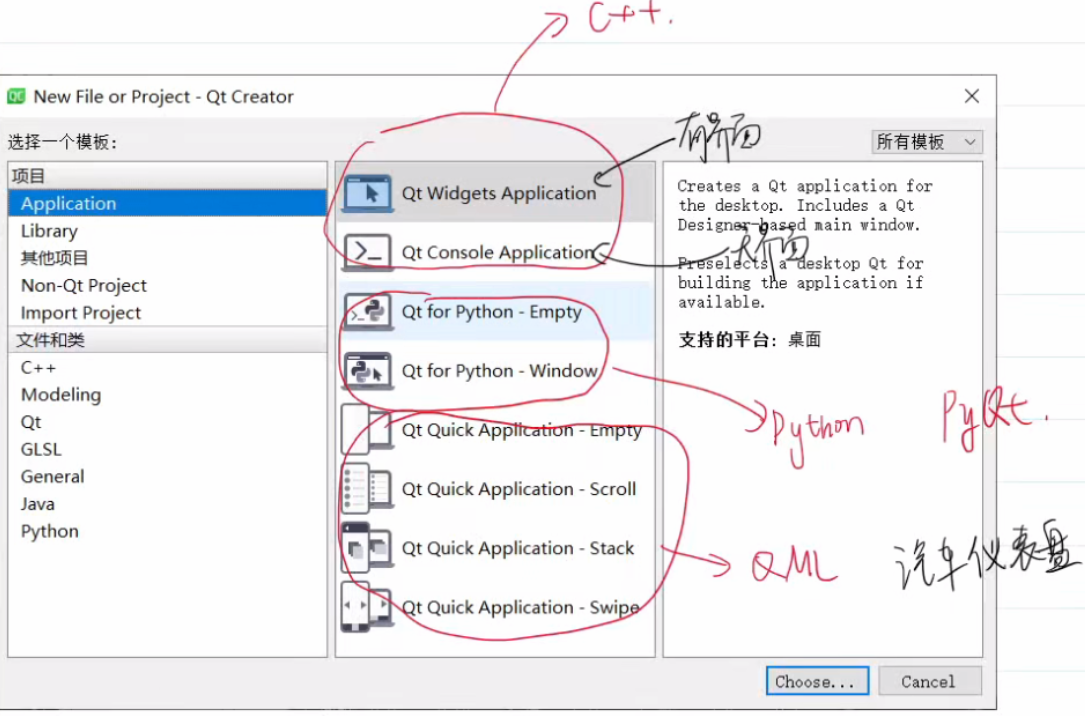Select Qt for Python - Window template text
Viewport: 1085px width, 716px height.
click(x=500, y=371)
